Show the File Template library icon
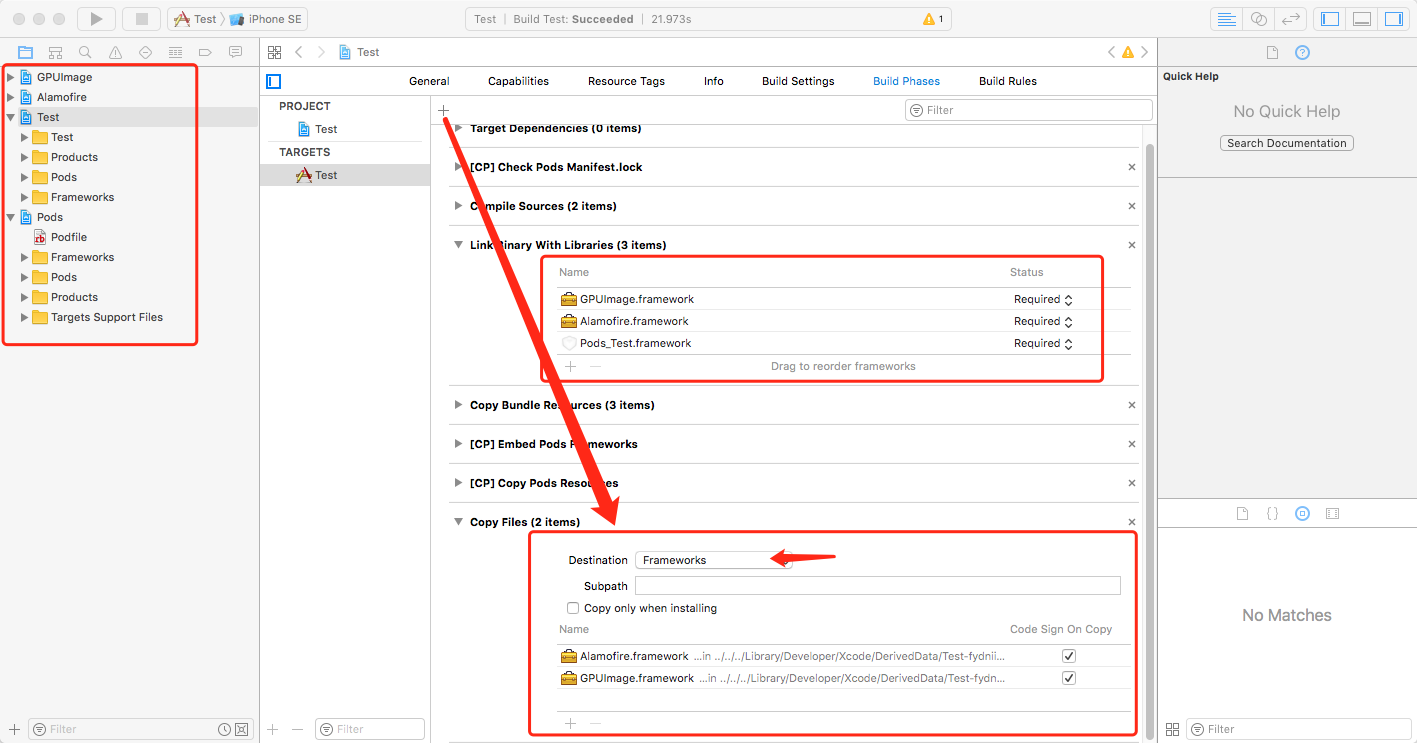 [1242, 513]
